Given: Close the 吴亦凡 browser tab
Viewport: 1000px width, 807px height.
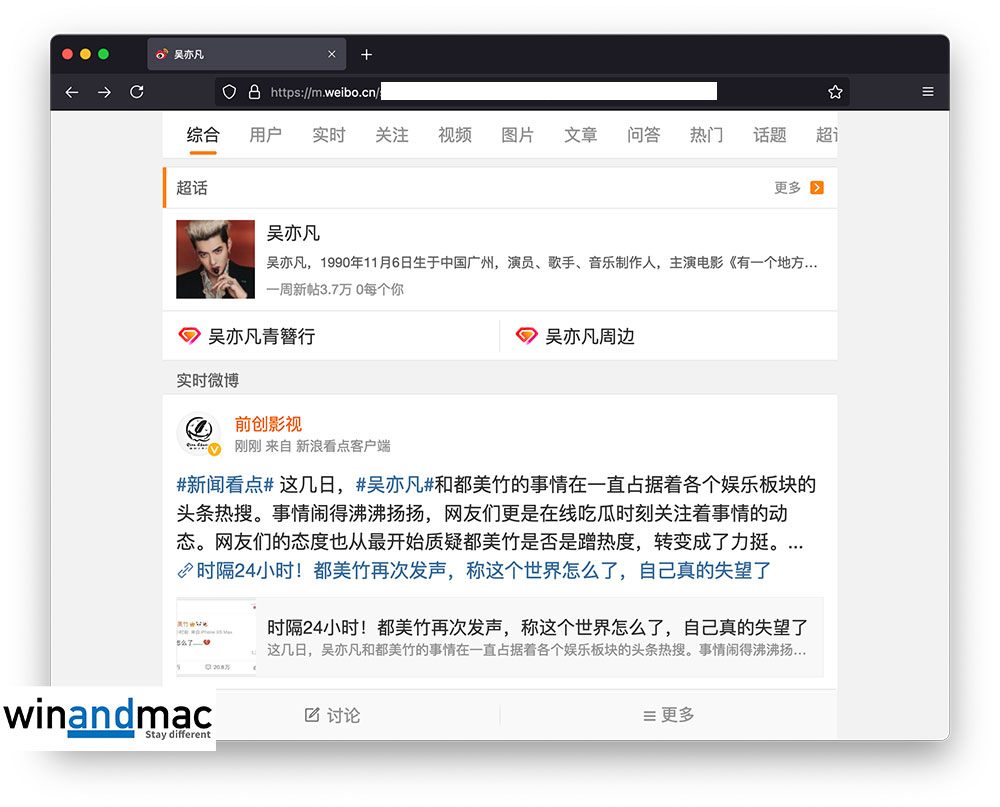Looking at the screenshot, I should click(x=332, y=54).
